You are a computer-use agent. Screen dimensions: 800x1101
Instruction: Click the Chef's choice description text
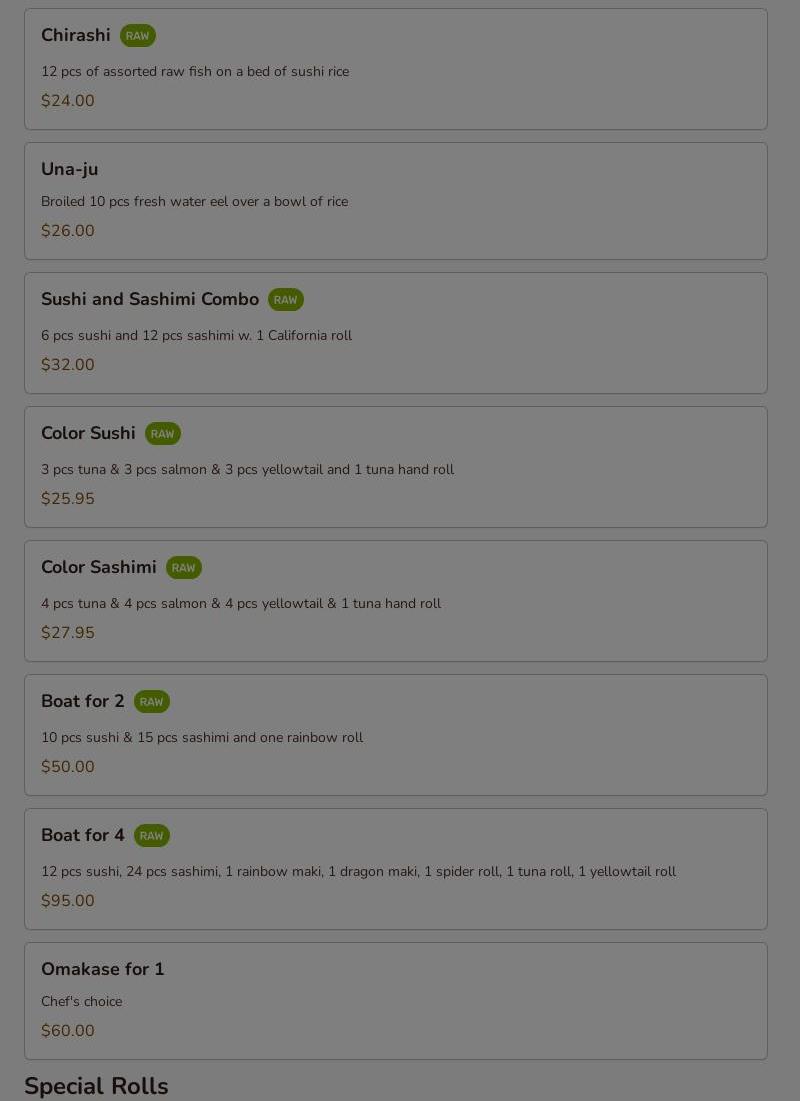[82, 1002]
